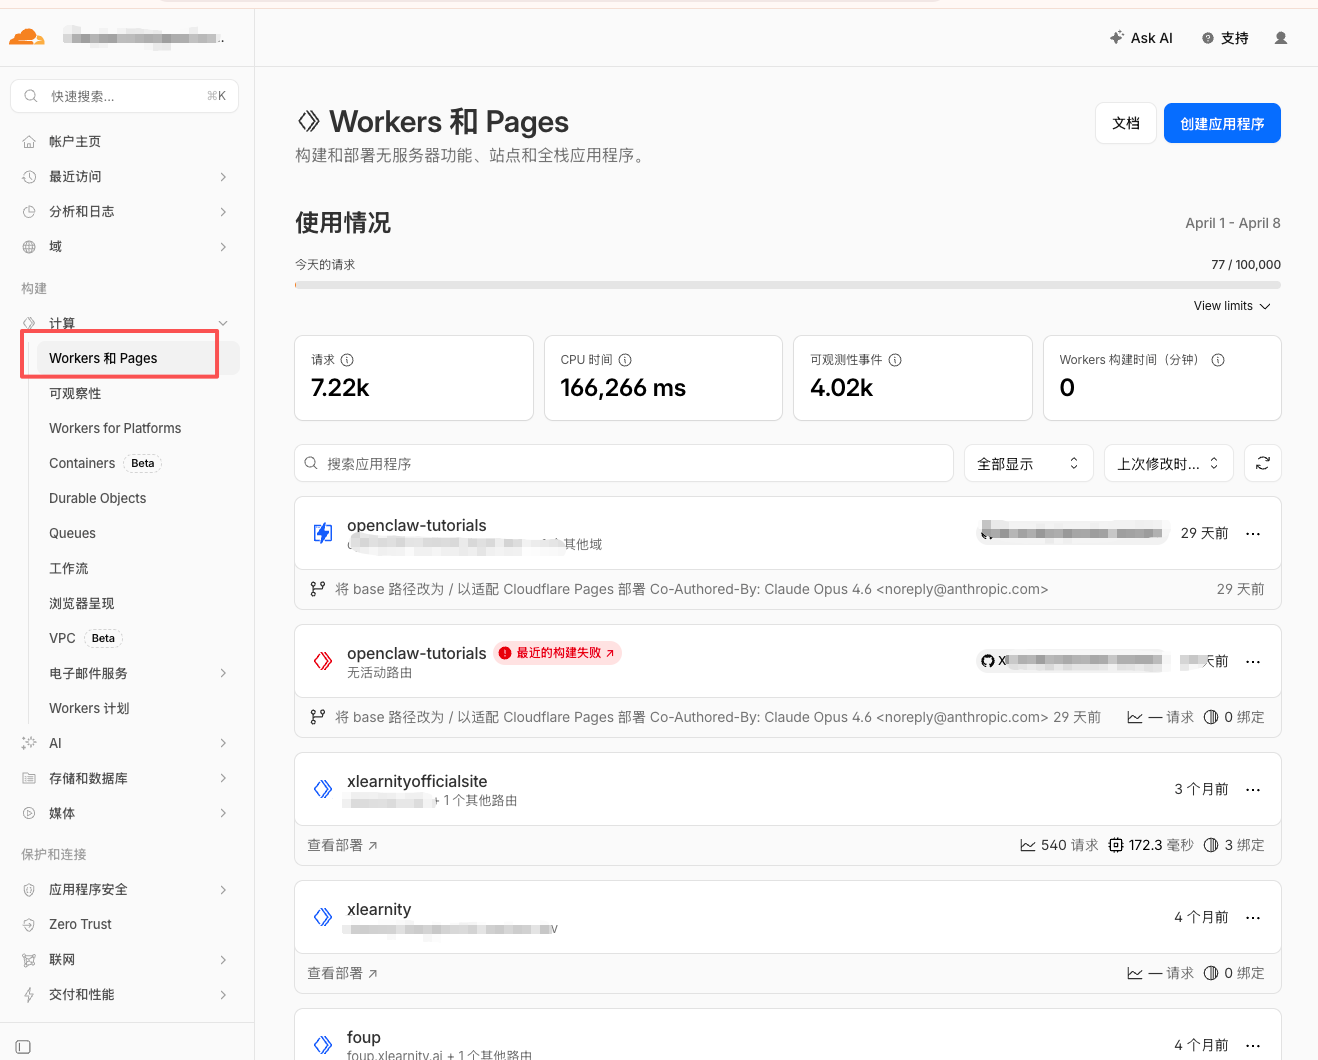Open the Ask AI assistant
Image resolution: width=1318 pixels, height=1060 pixels.
point(1141,38)
